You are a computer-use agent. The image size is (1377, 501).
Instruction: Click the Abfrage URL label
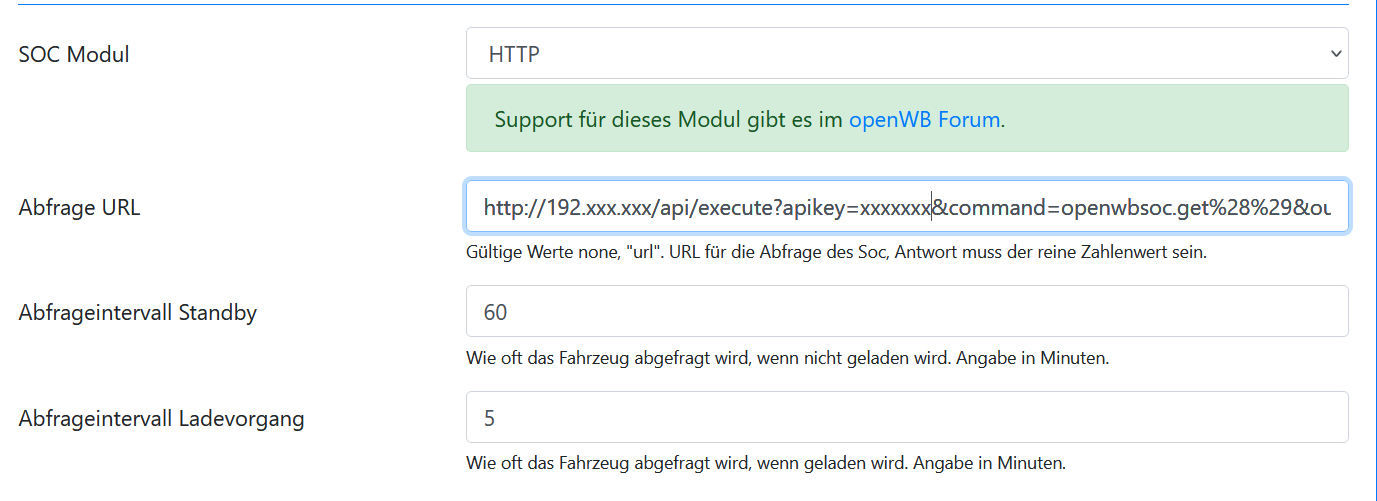tap(79, 208)
